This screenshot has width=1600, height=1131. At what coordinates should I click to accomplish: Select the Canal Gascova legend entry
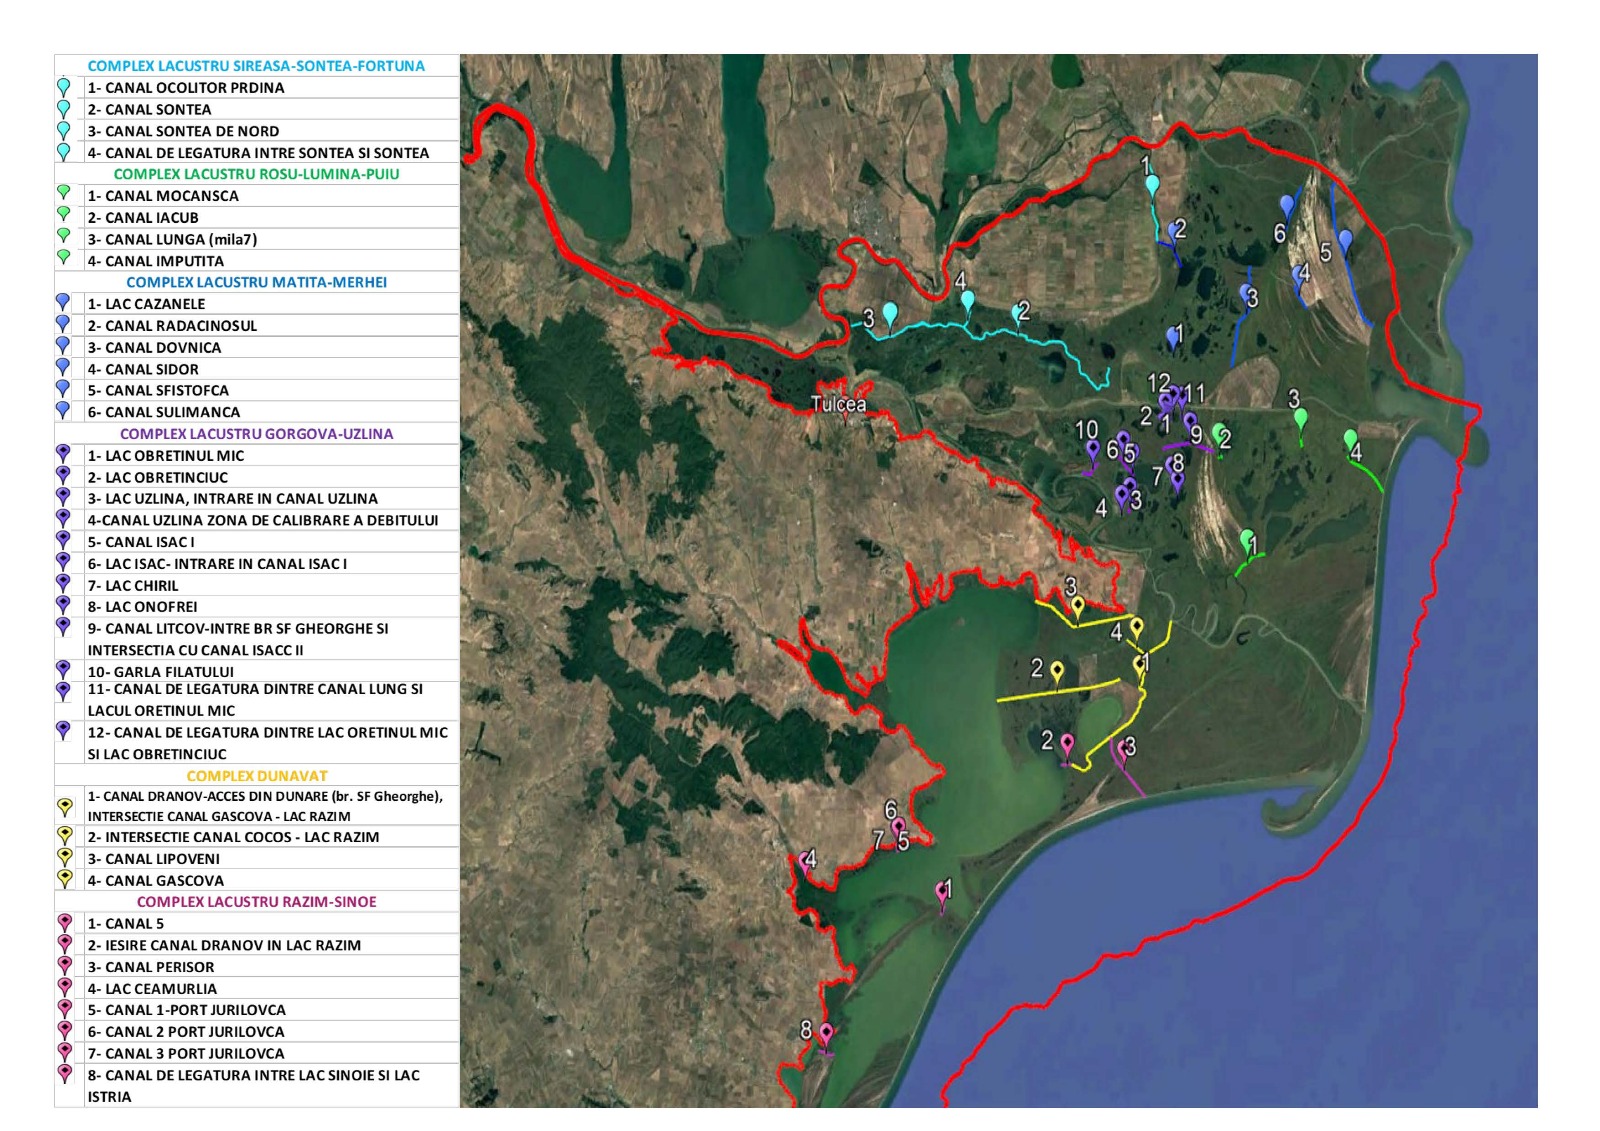click(x=155, y=880)
